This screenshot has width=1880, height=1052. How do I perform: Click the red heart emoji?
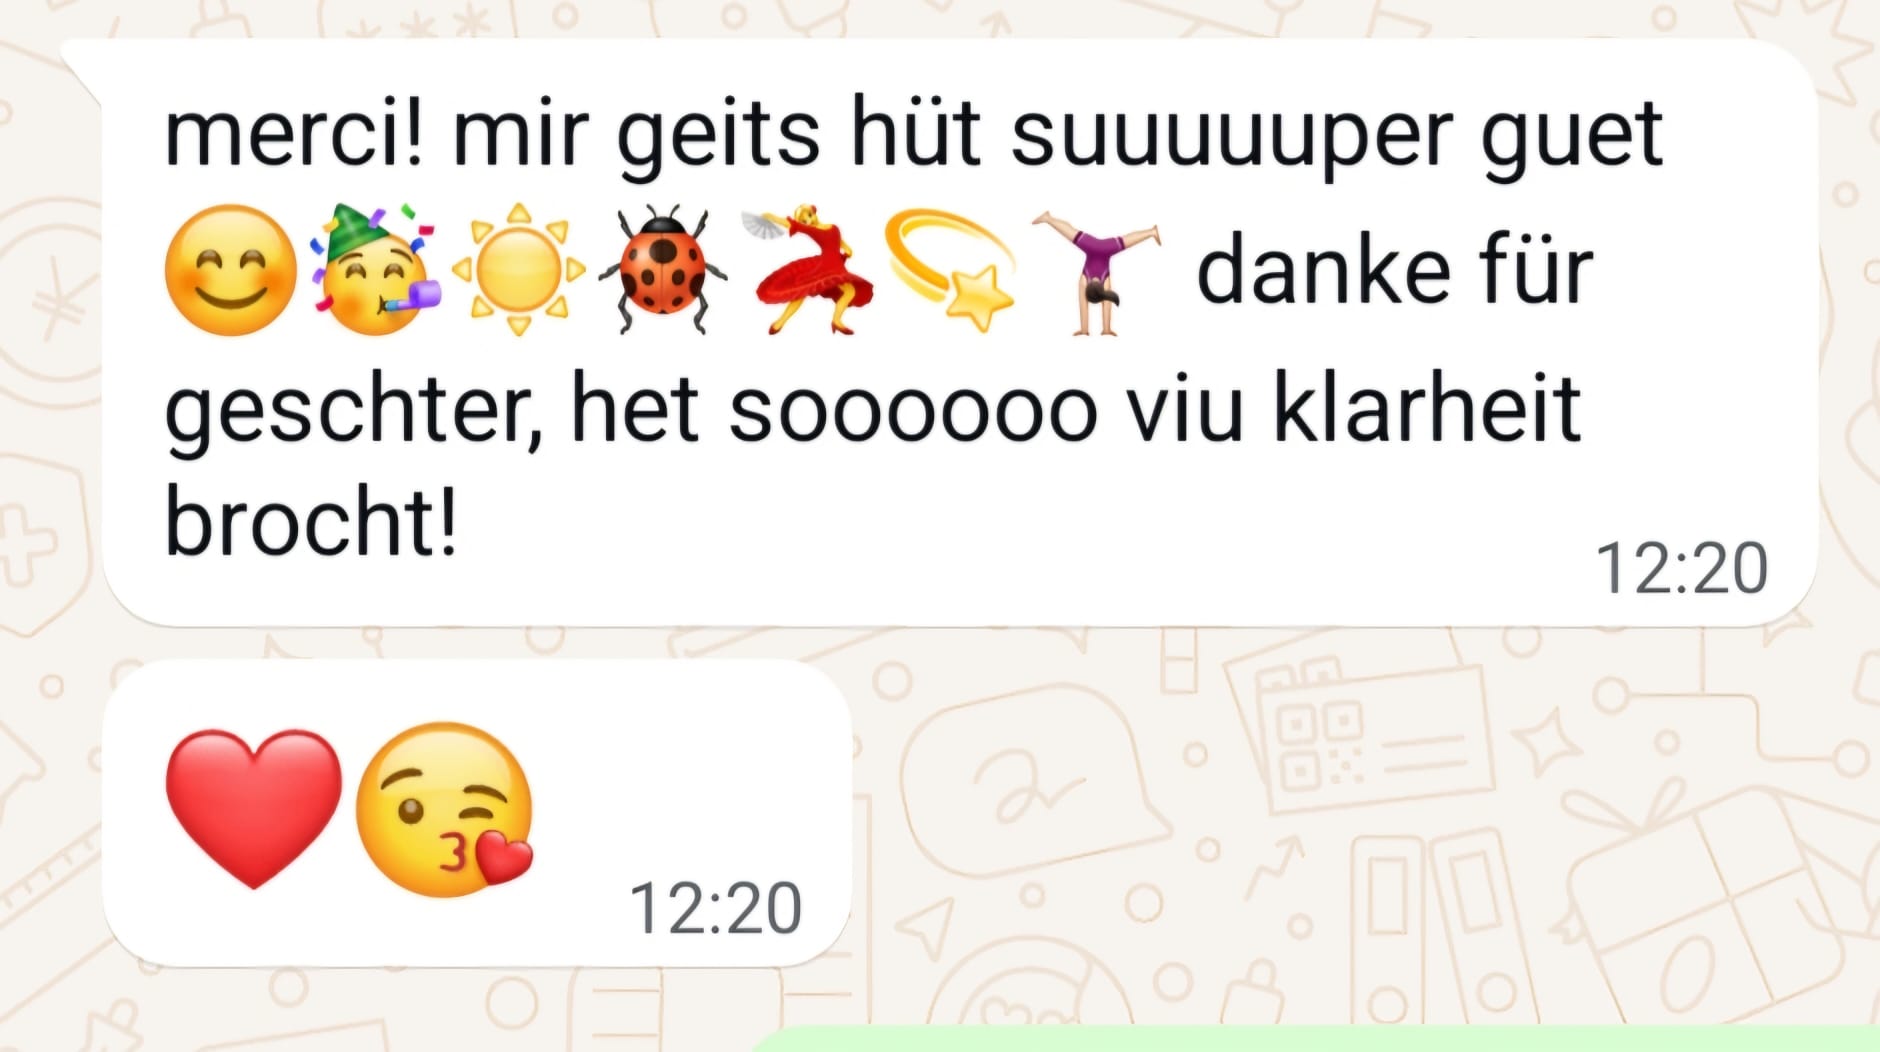[x=253, y=809]
